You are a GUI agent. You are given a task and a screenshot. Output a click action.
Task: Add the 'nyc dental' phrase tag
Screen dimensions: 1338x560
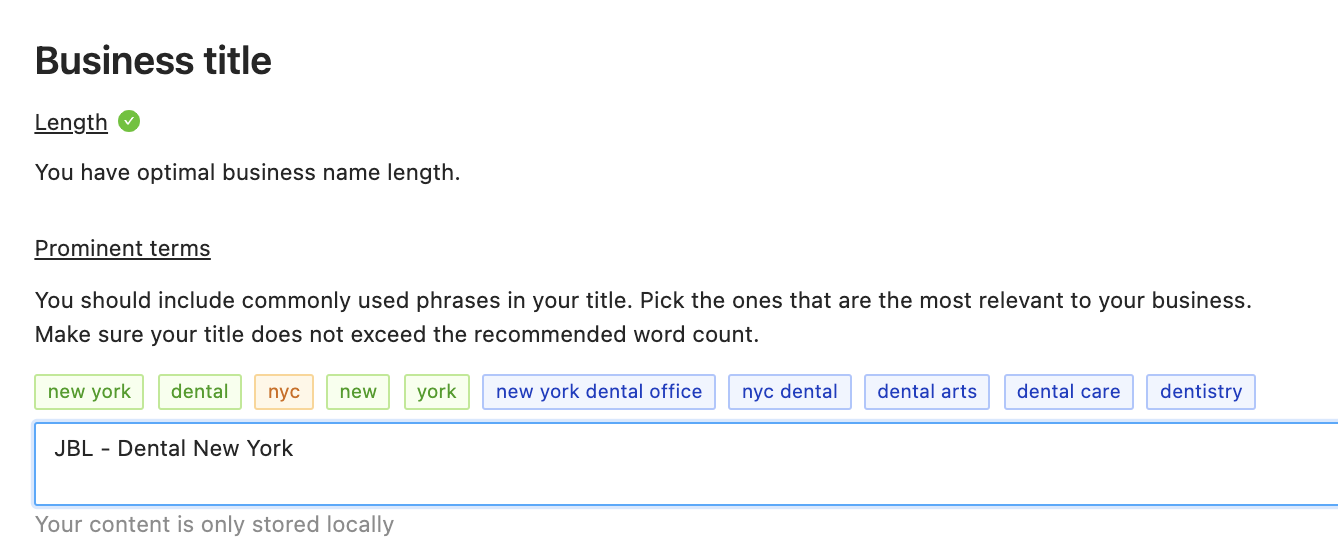pos(790,392)
